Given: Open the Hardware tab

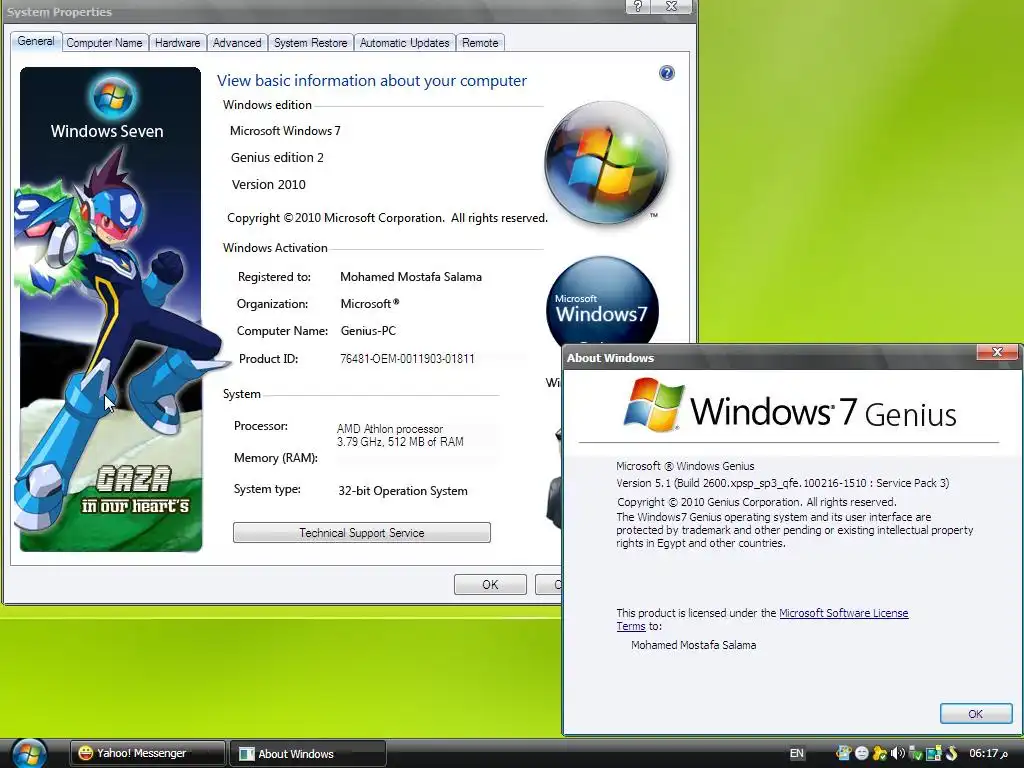Looking at the screenshot, I should (x=178, y=42).
